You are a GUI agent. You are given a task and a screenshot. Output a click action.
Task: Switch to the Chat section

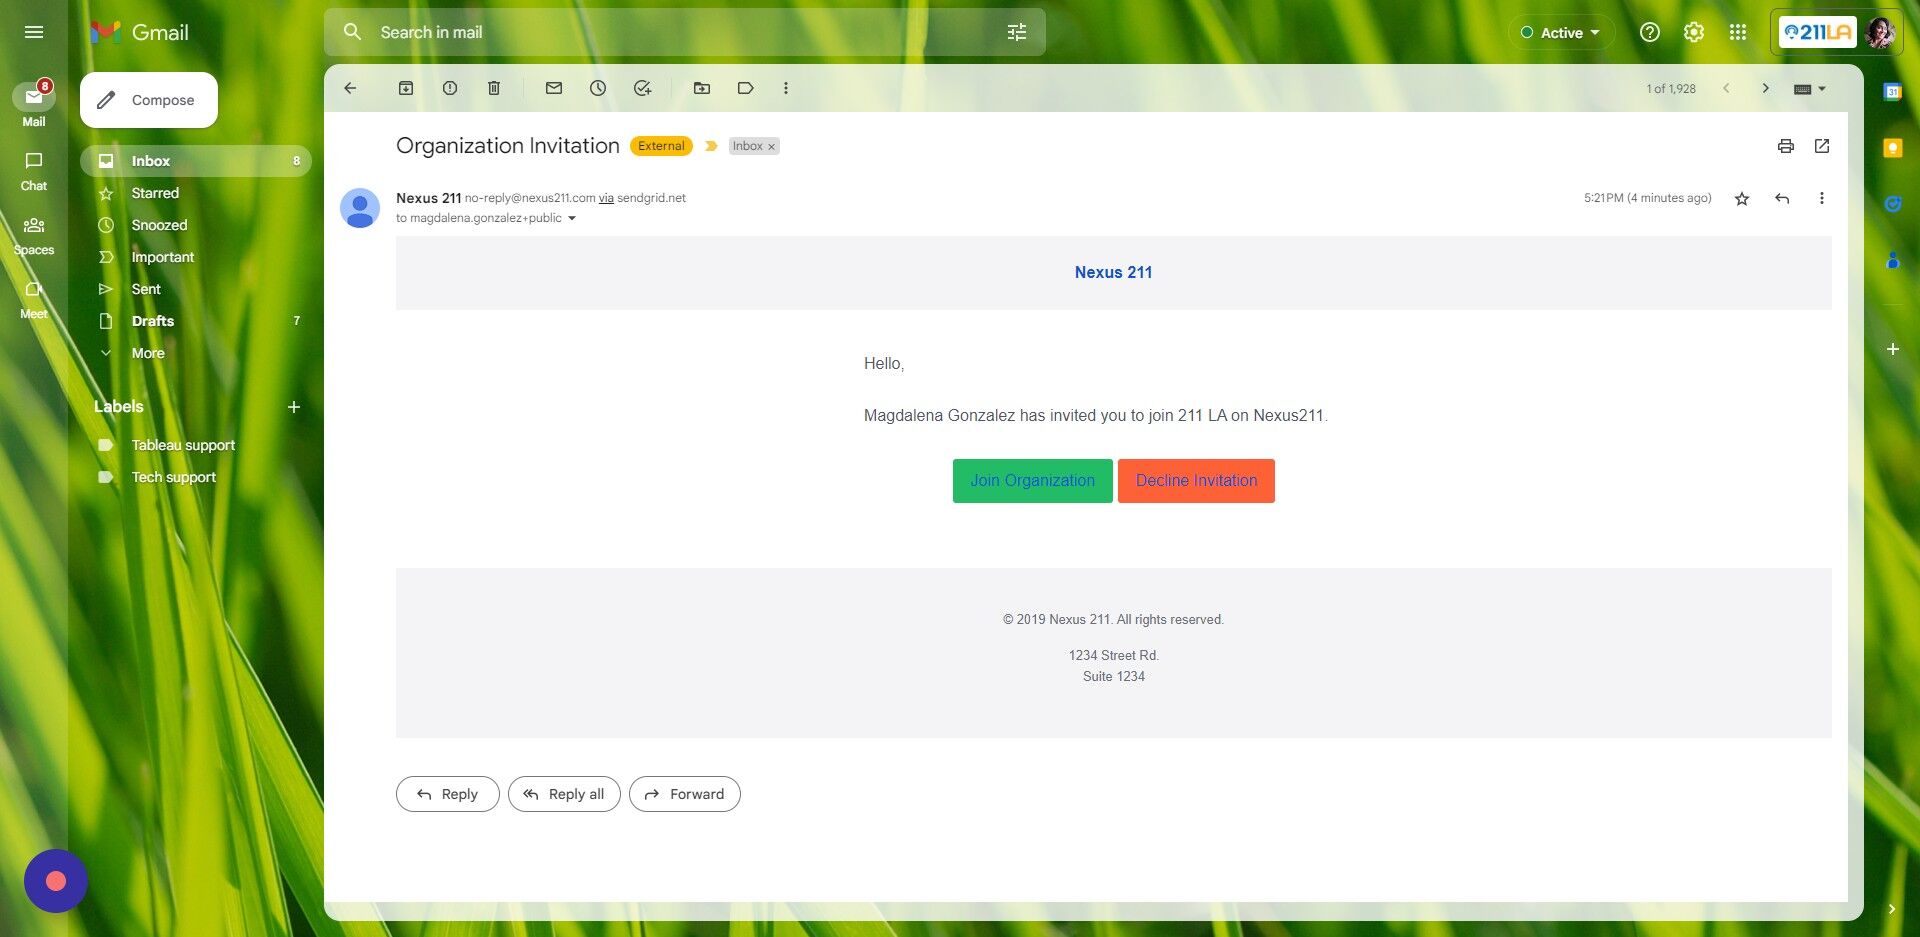click(34, 171)
